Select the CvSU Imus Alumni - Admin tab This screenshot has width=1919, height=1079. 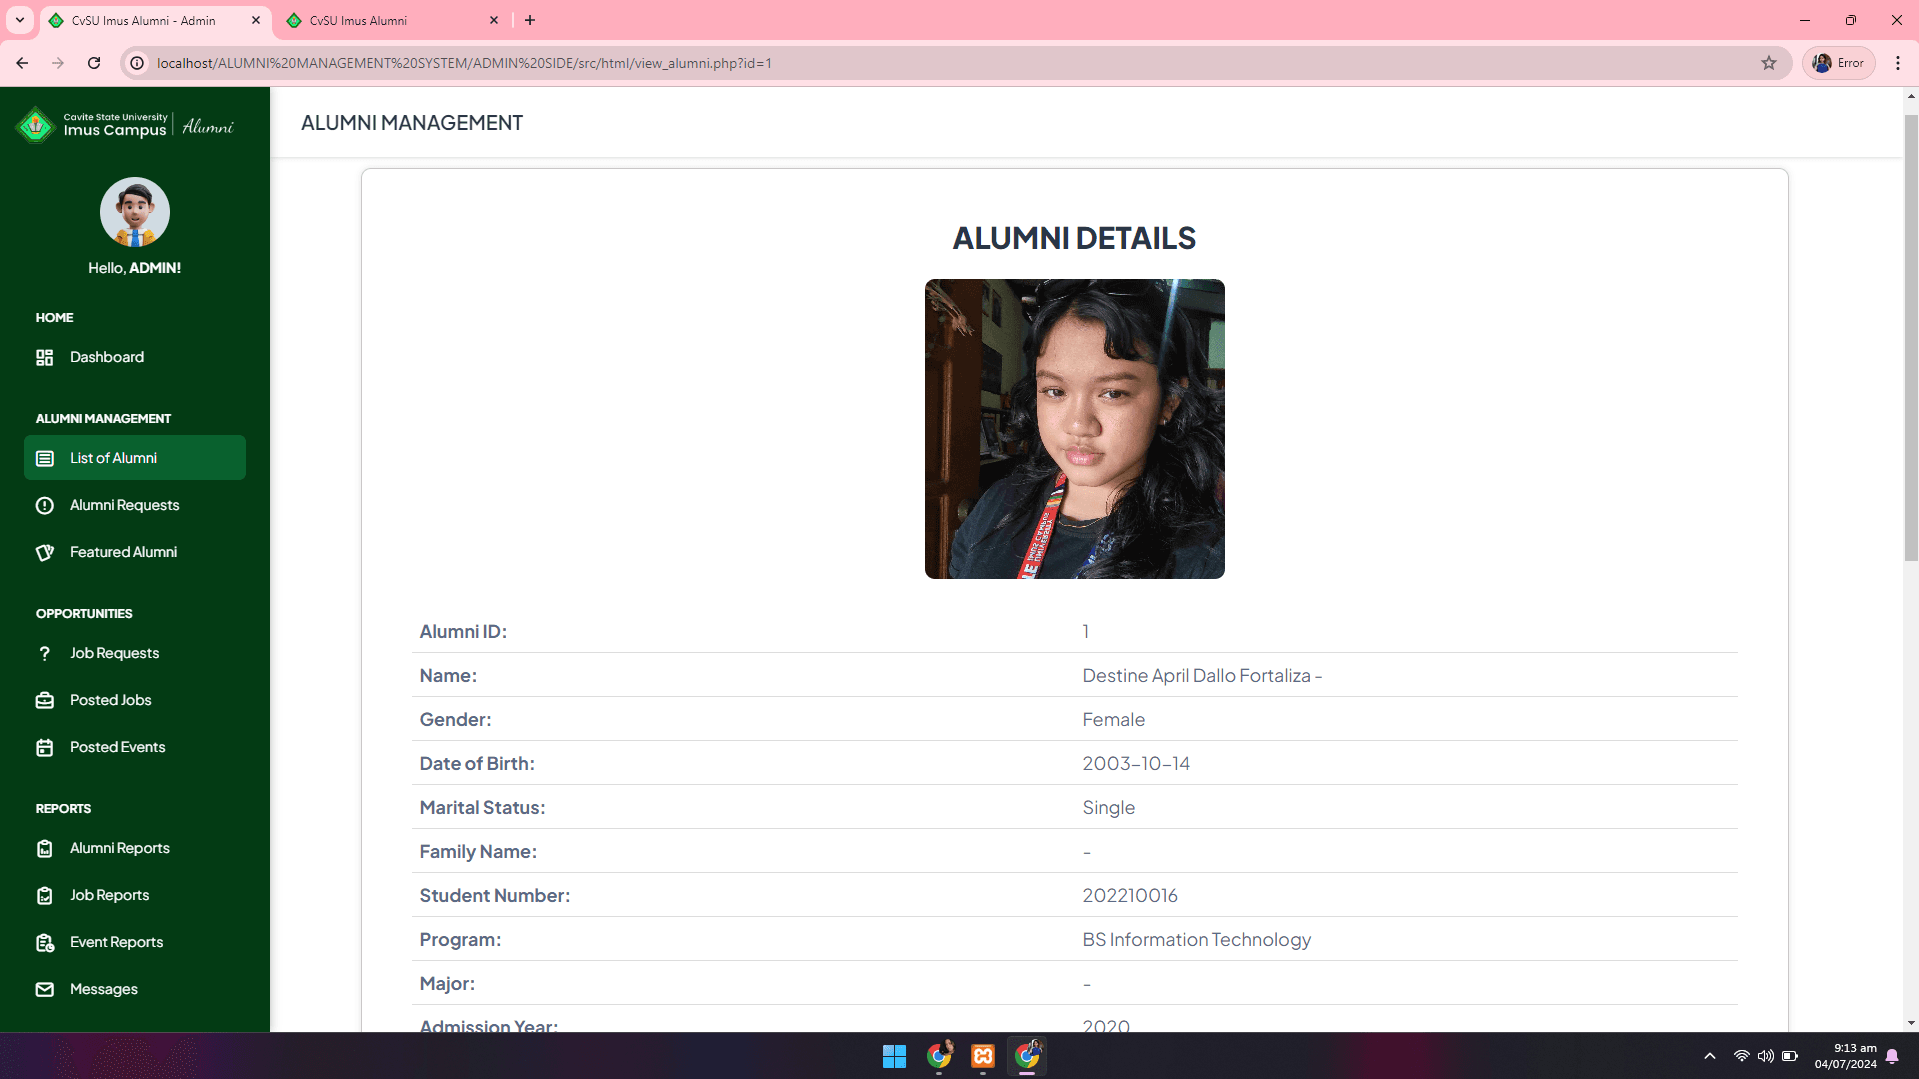tap(155, 20)
